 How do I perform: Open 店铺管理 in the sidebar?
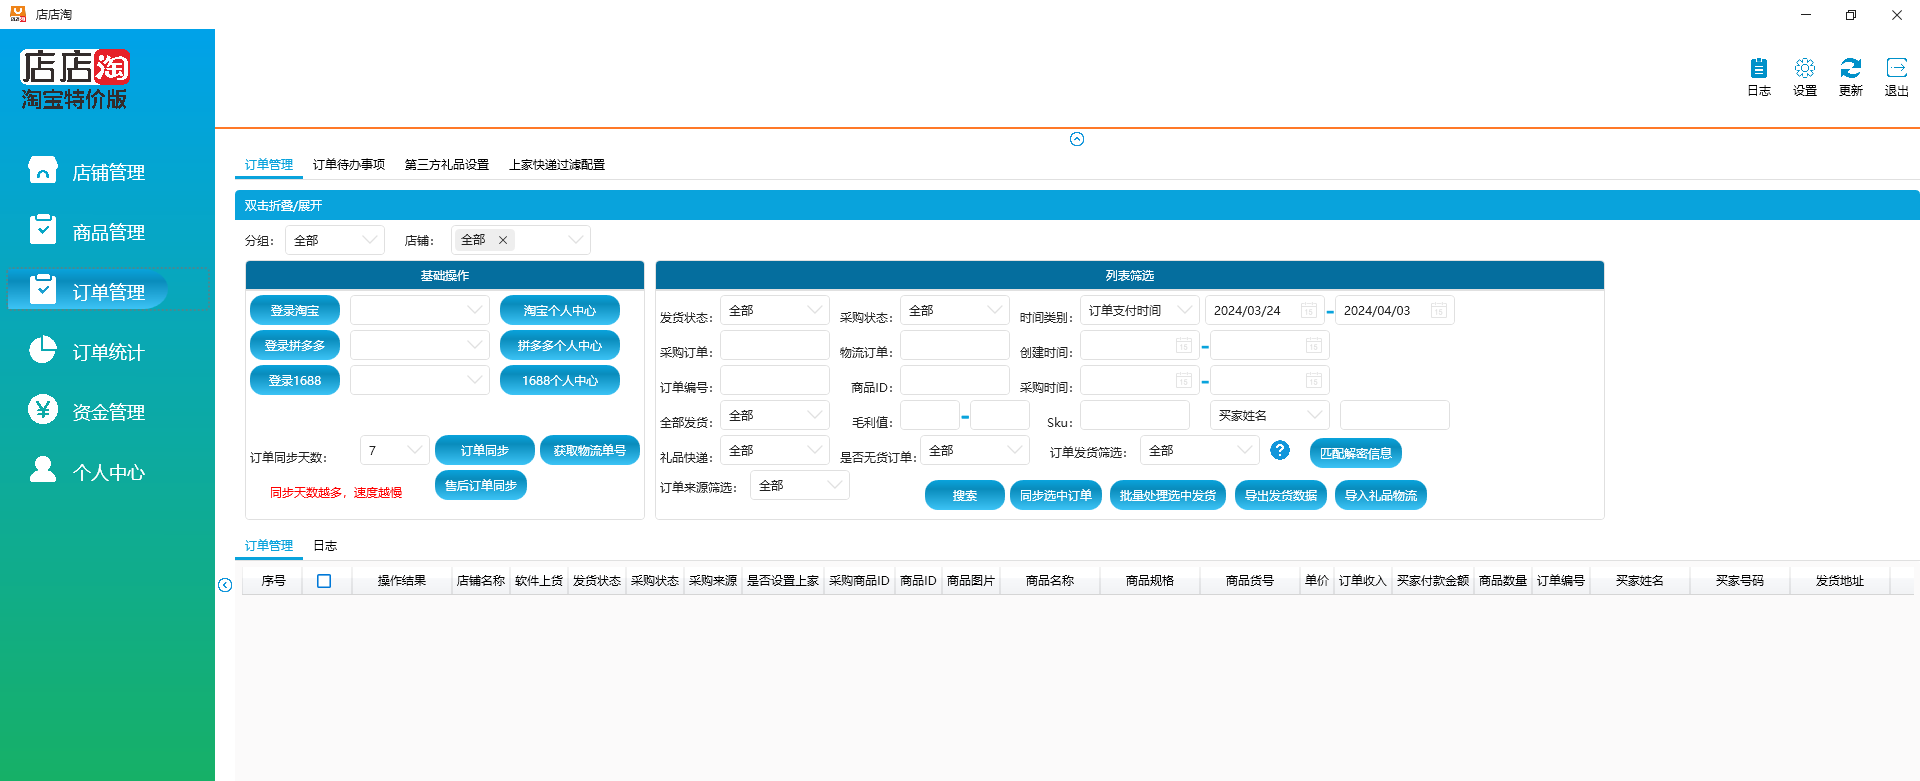tap(88, 172)
